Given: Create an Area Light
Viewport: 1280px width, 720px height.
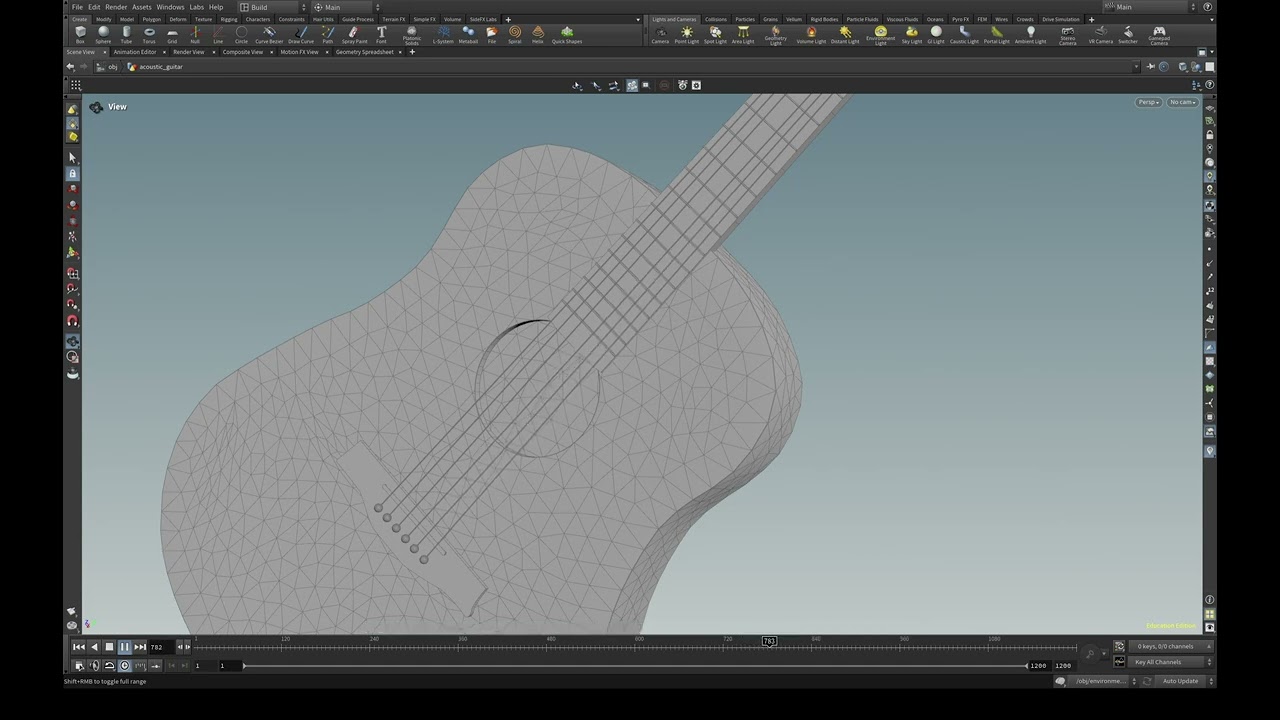Looking at the screenshot, I should click(743, 35).
